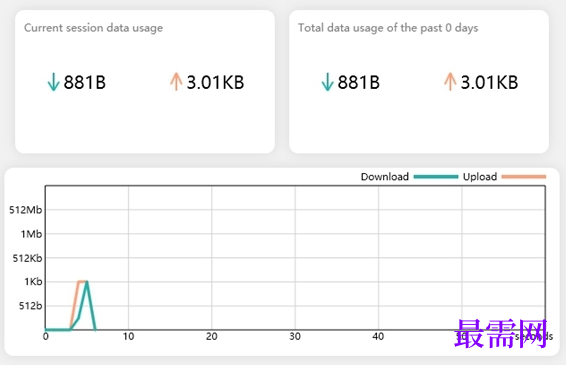Image resolution: width=566 pixels, height=365 pixels.
Task: Click the 10 seconds axis tick label
Action: point(128,336)
